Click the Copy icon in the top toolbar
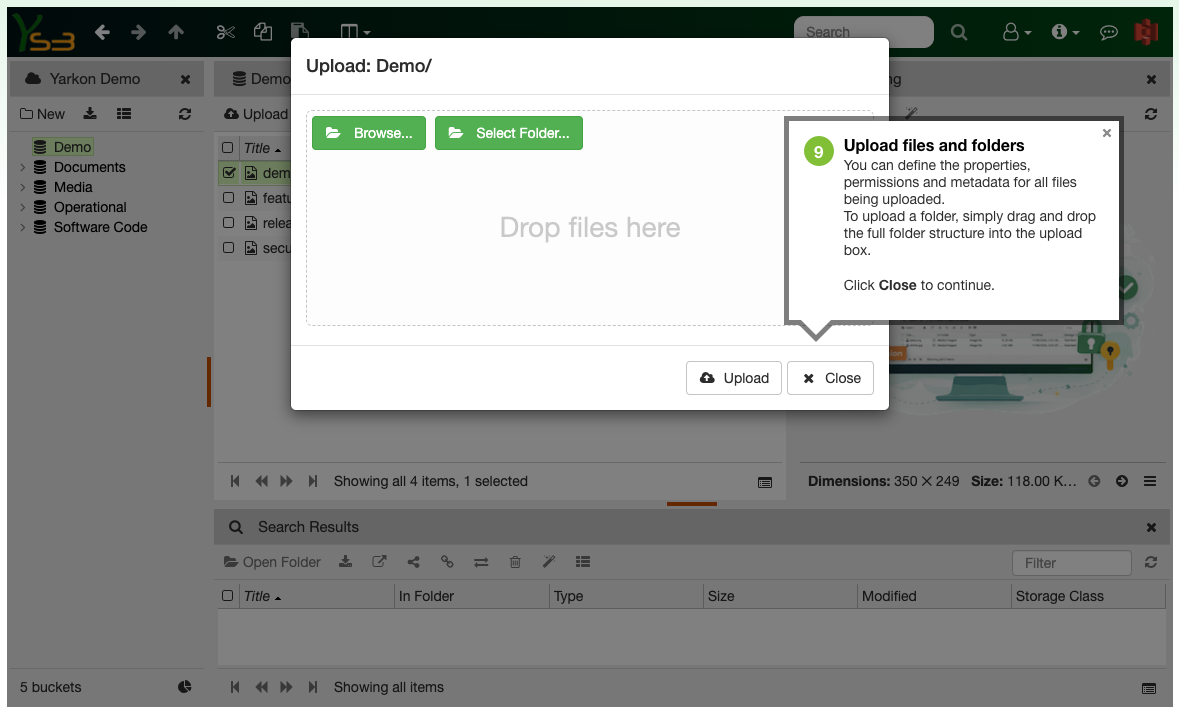This screenshot has height=715, width=1179. pyautogui.click(x=262, y=31)
